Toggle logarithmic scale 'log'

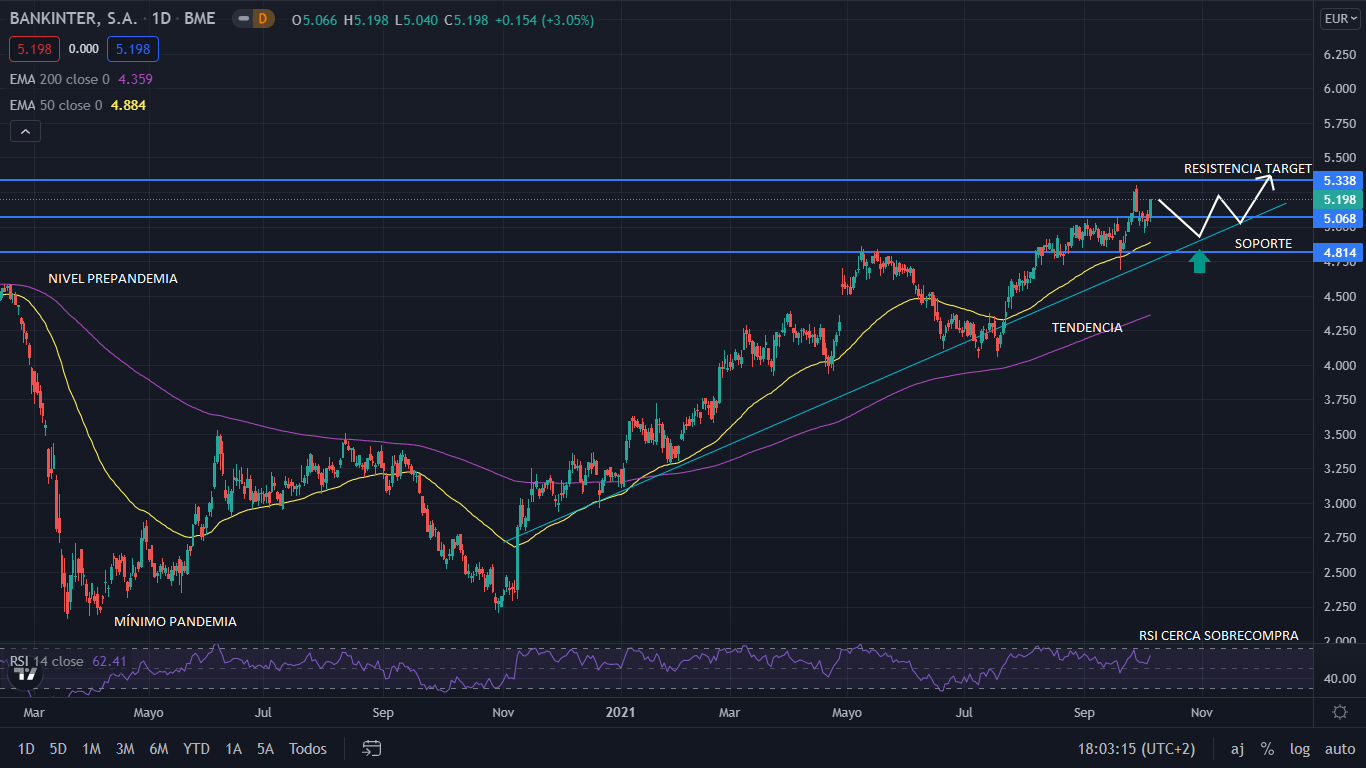(1300, 748)
